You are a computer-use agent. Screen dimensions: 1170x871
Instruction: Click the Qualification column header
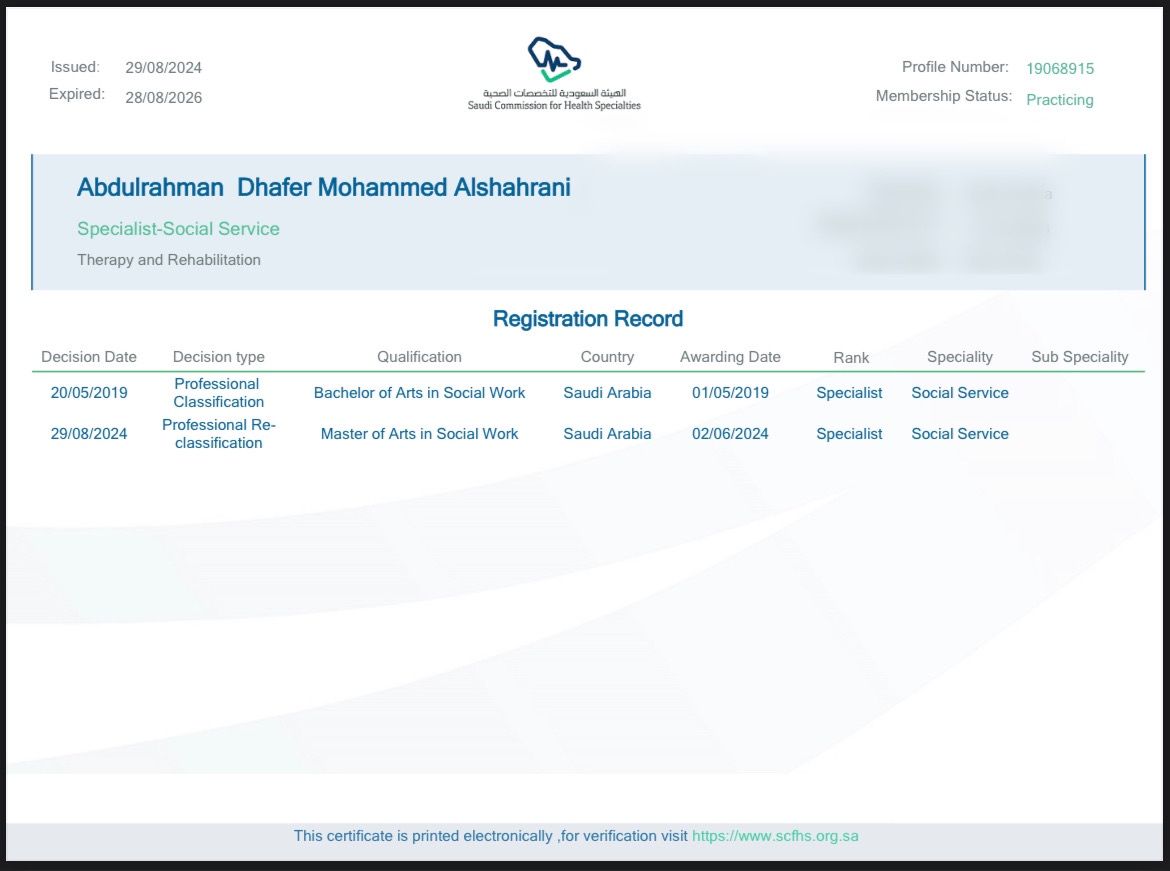point(419,357)
